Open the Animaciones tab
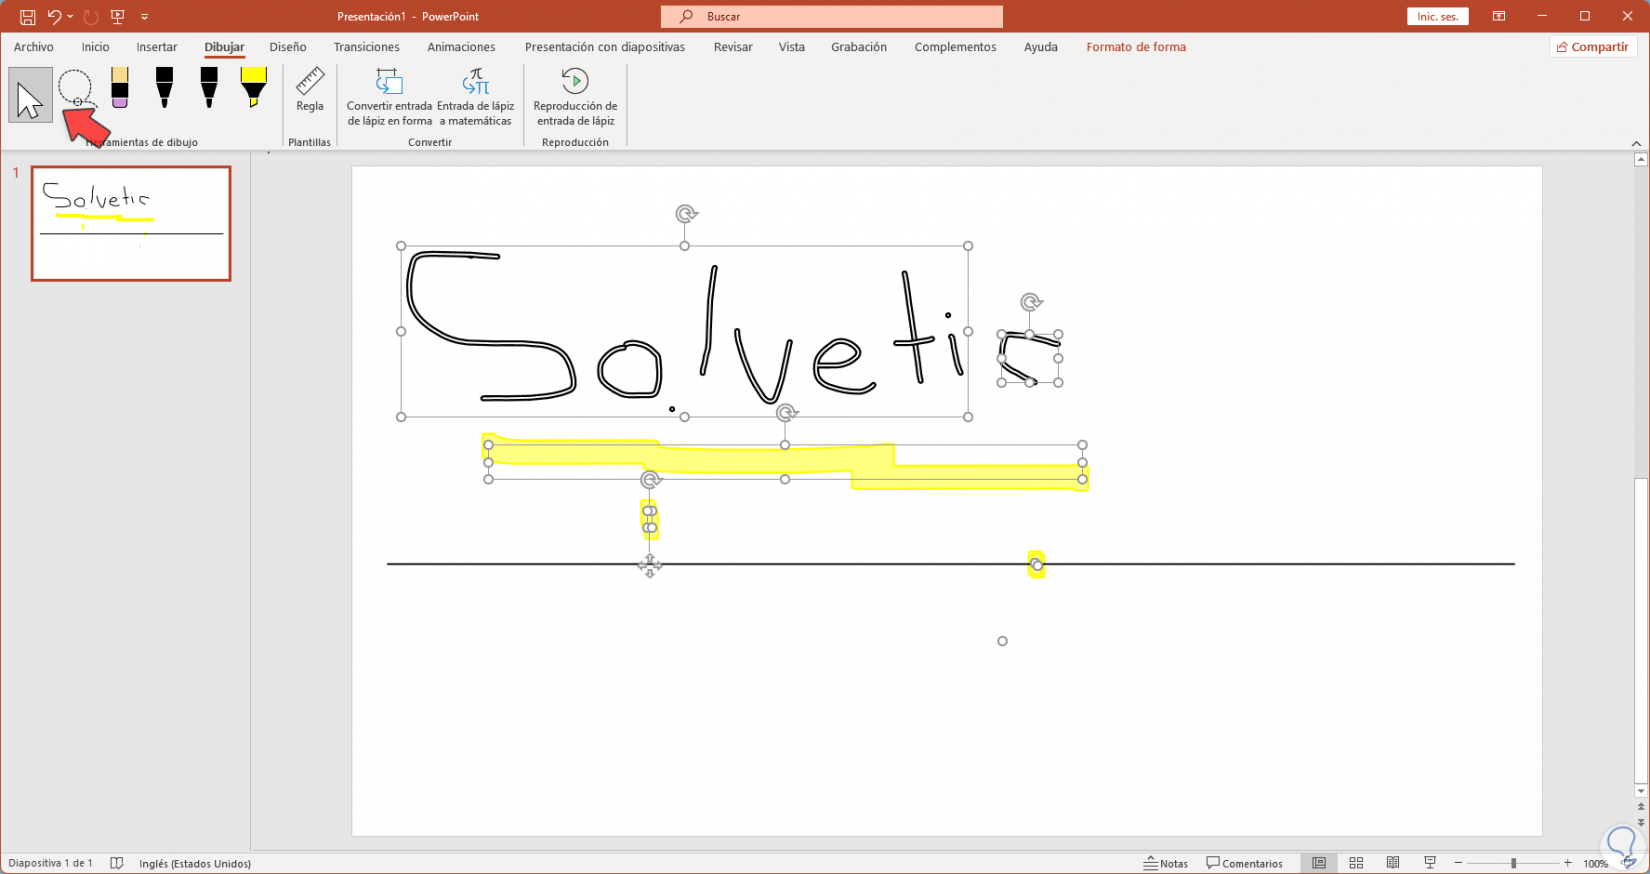The height and width of the screenshot is (874, 1650). [461, 47]
